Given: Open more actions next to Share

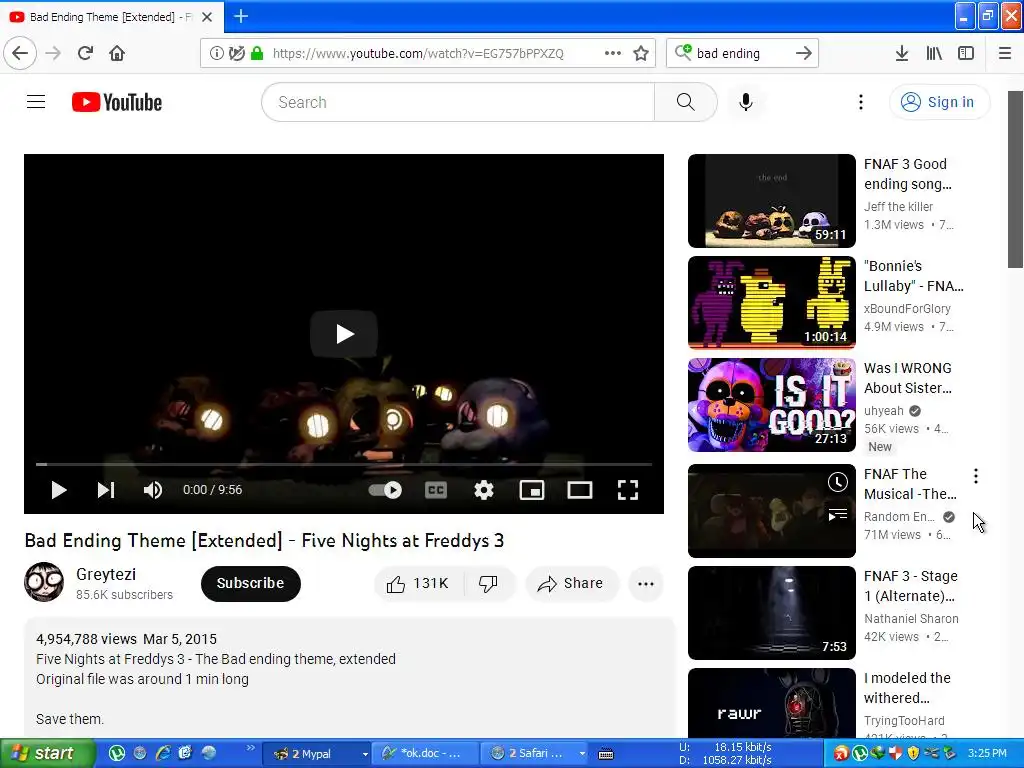Looking at the screenshot, I should click(646, 583).
